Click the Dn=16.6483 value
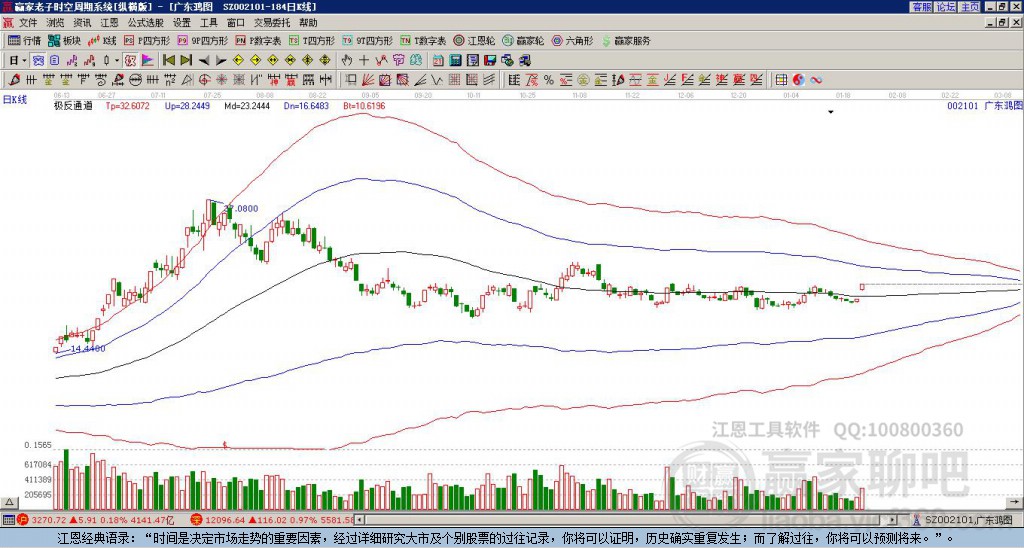 pyautogui.click(x=306, y=105)
